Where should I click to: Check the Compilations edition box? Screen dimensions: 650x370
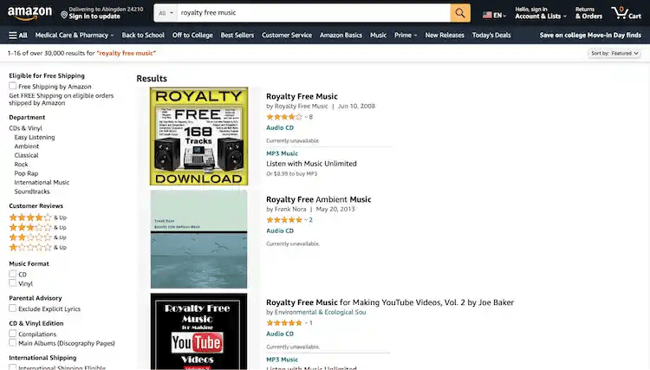(x=13, y=334)
